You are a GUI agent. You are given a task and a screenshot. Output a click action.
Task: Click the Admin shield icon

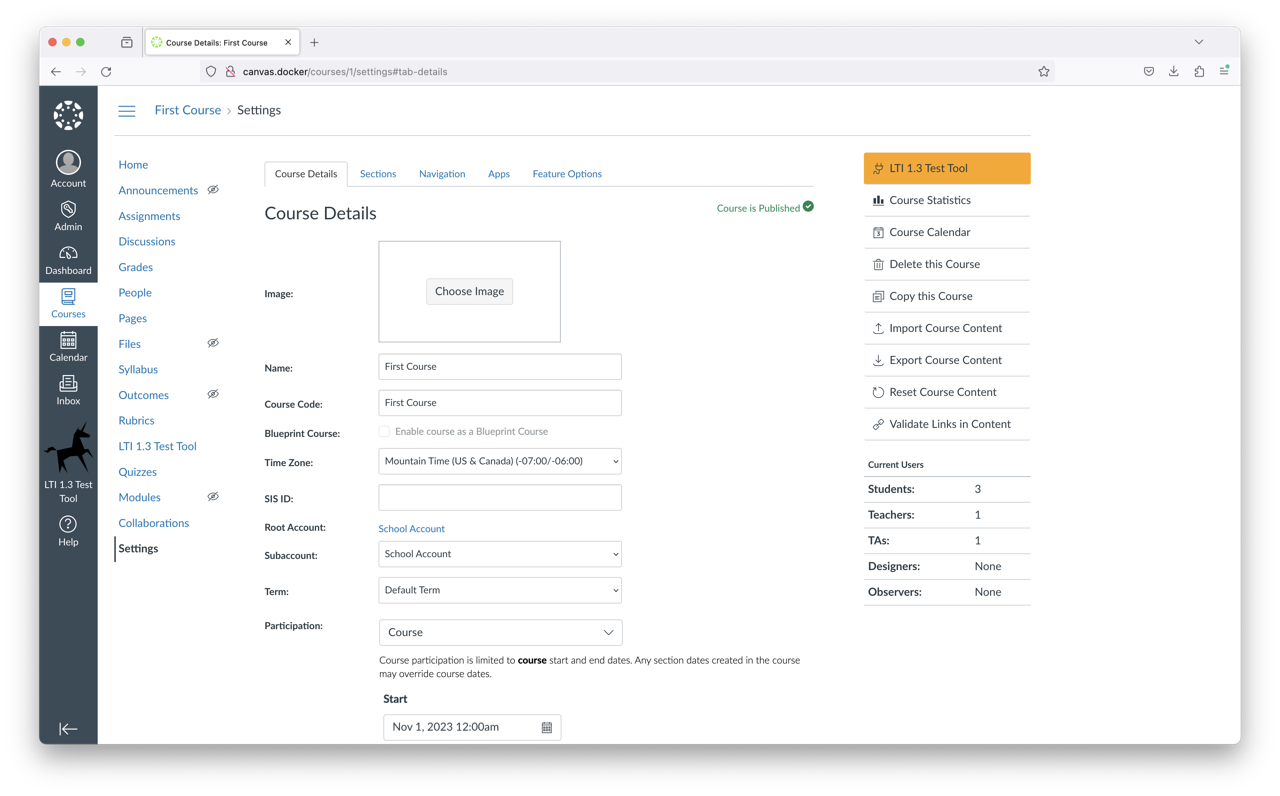click(68, 210)
